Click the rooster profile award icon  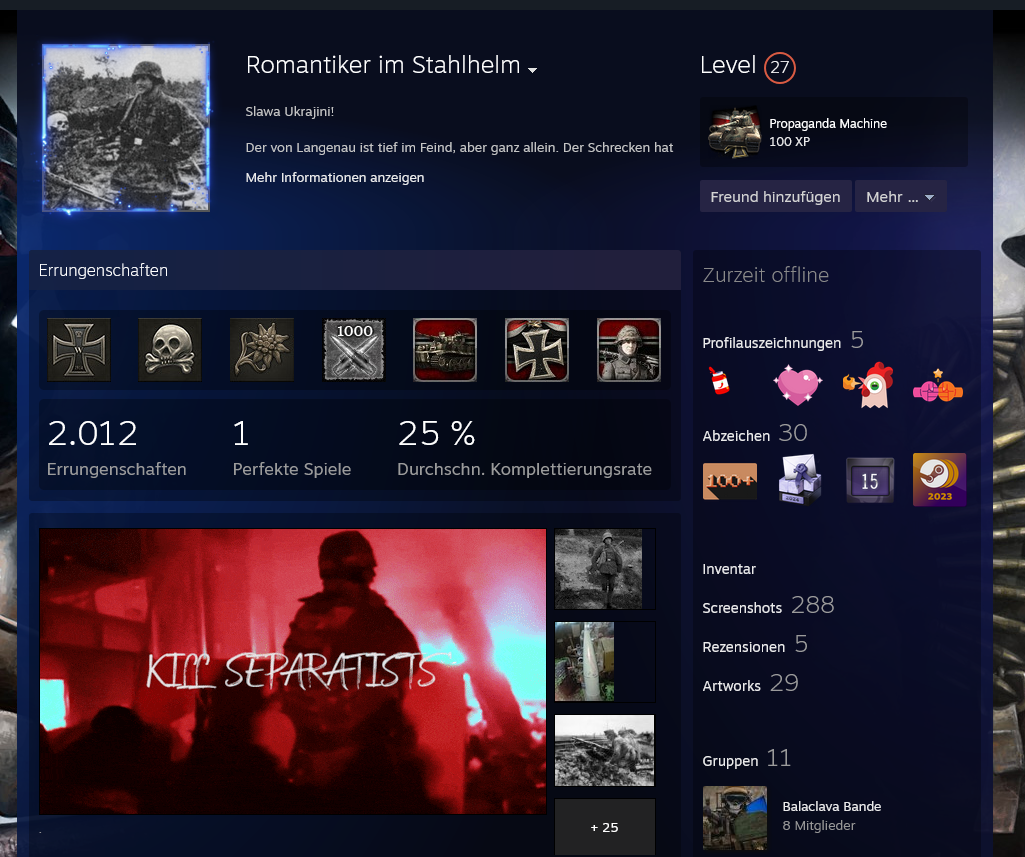pyautogui.click(x=867, y=385)
